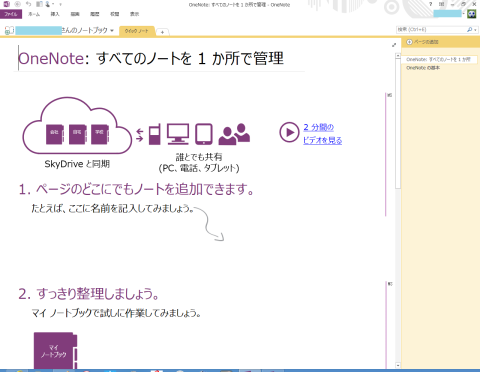Image resolution: width=480 pixels, height=372 pixels.
Task: Click the vertical scrollbar thumb
Action: (x=398, y=123)
